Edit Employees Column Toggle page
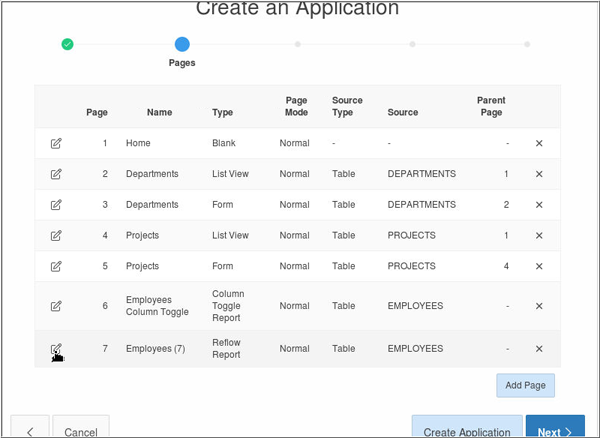The image size is (600, 438). point(56,306)
